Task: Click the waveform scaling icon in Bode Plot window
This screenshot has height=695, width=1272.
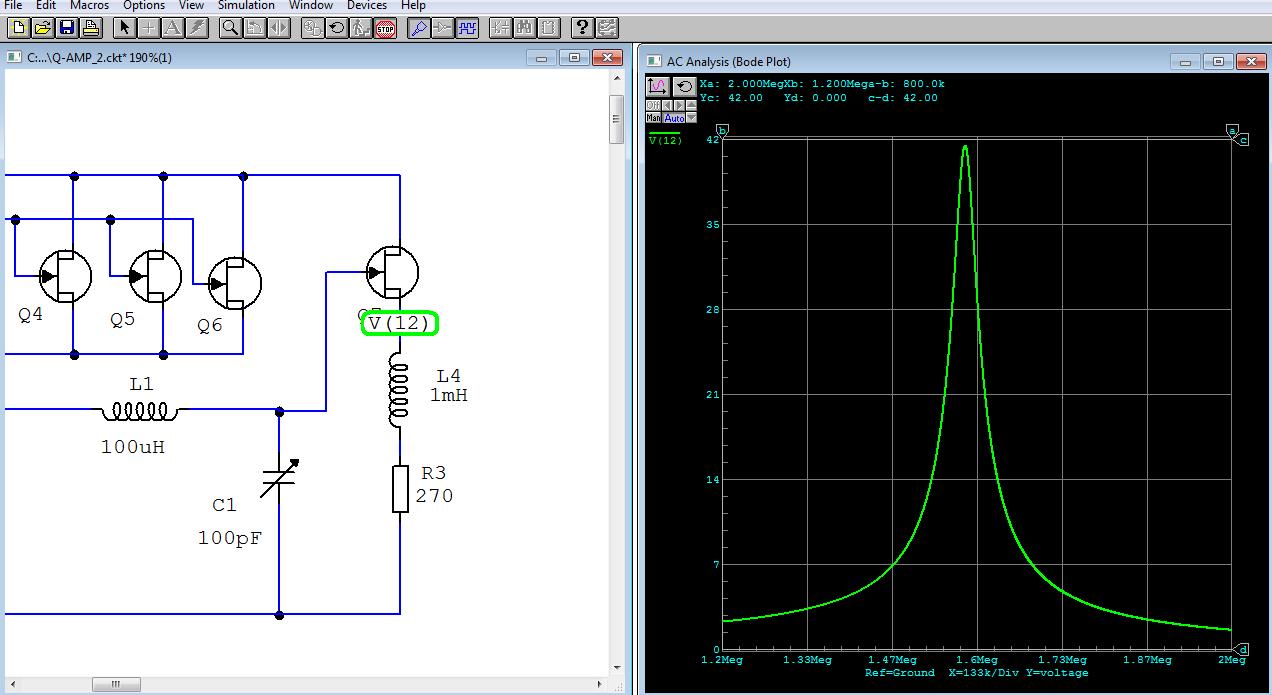Action: (658, 87)
